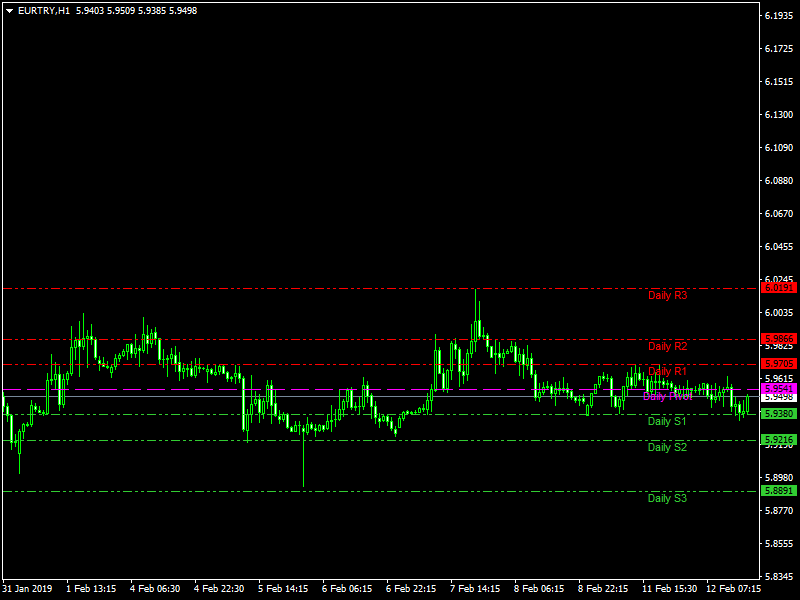Click the magenta 5.9541 pivot price tag
This screenshot has width=800, height=600.
click(x=778, y=388)
